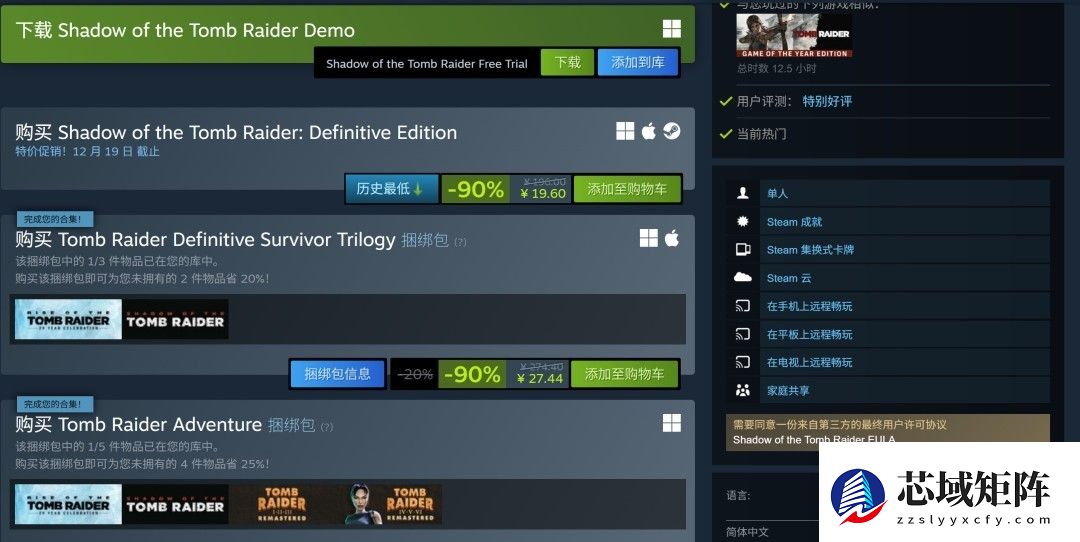
Task: Click the question mark next to Adventure bundle
Action: [326, 427]
